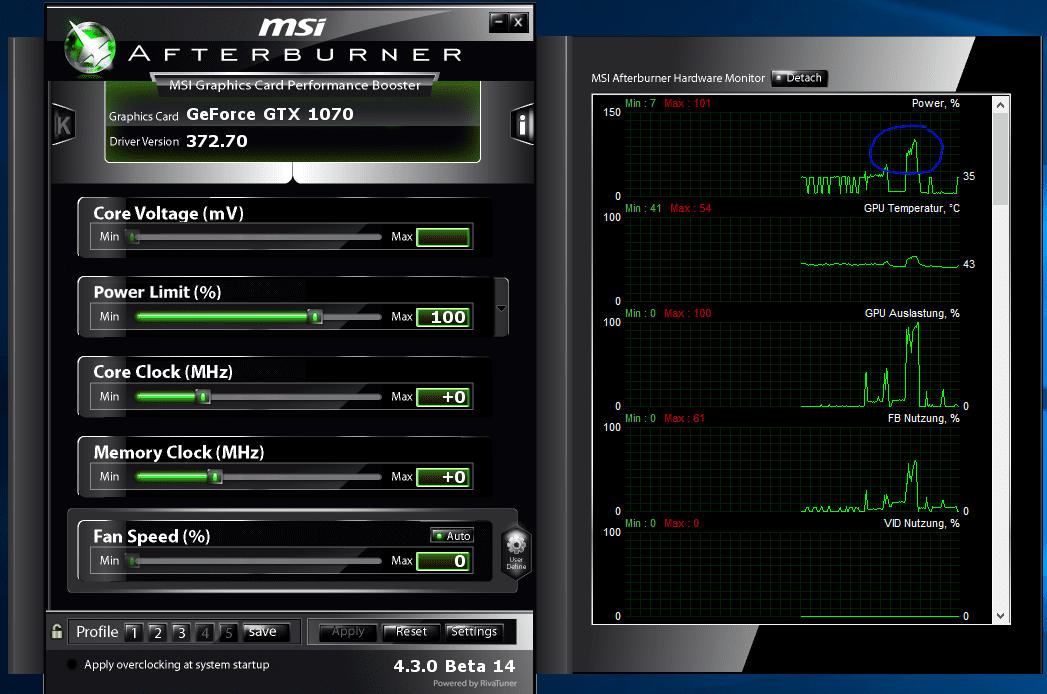Click the FB Nutzung graph
The height and width of the screenshot is (694, 1047).
793,468
